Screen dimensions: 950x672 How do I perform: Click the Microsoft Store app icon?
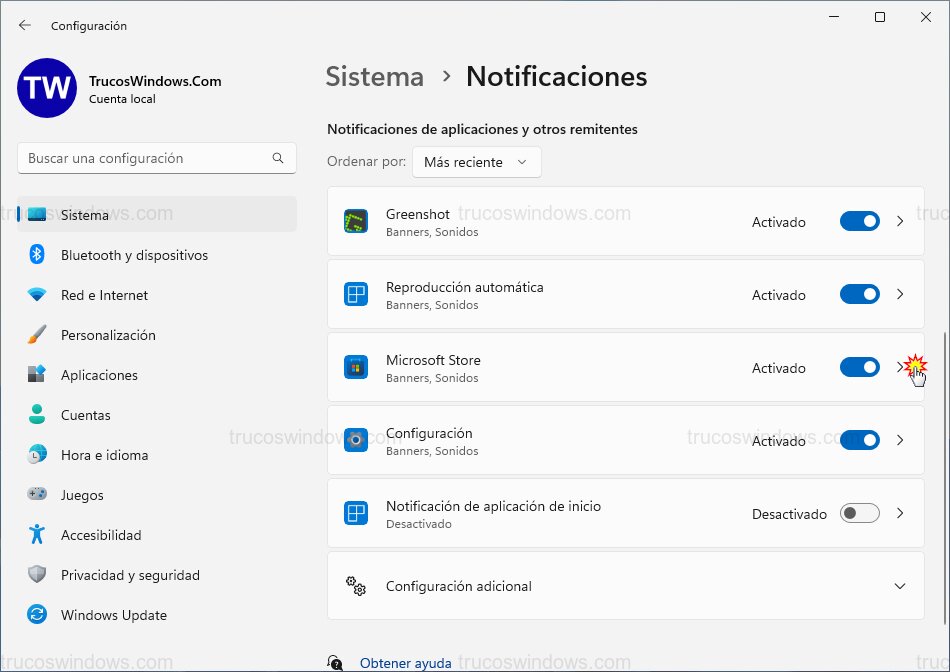coord(356,367)
